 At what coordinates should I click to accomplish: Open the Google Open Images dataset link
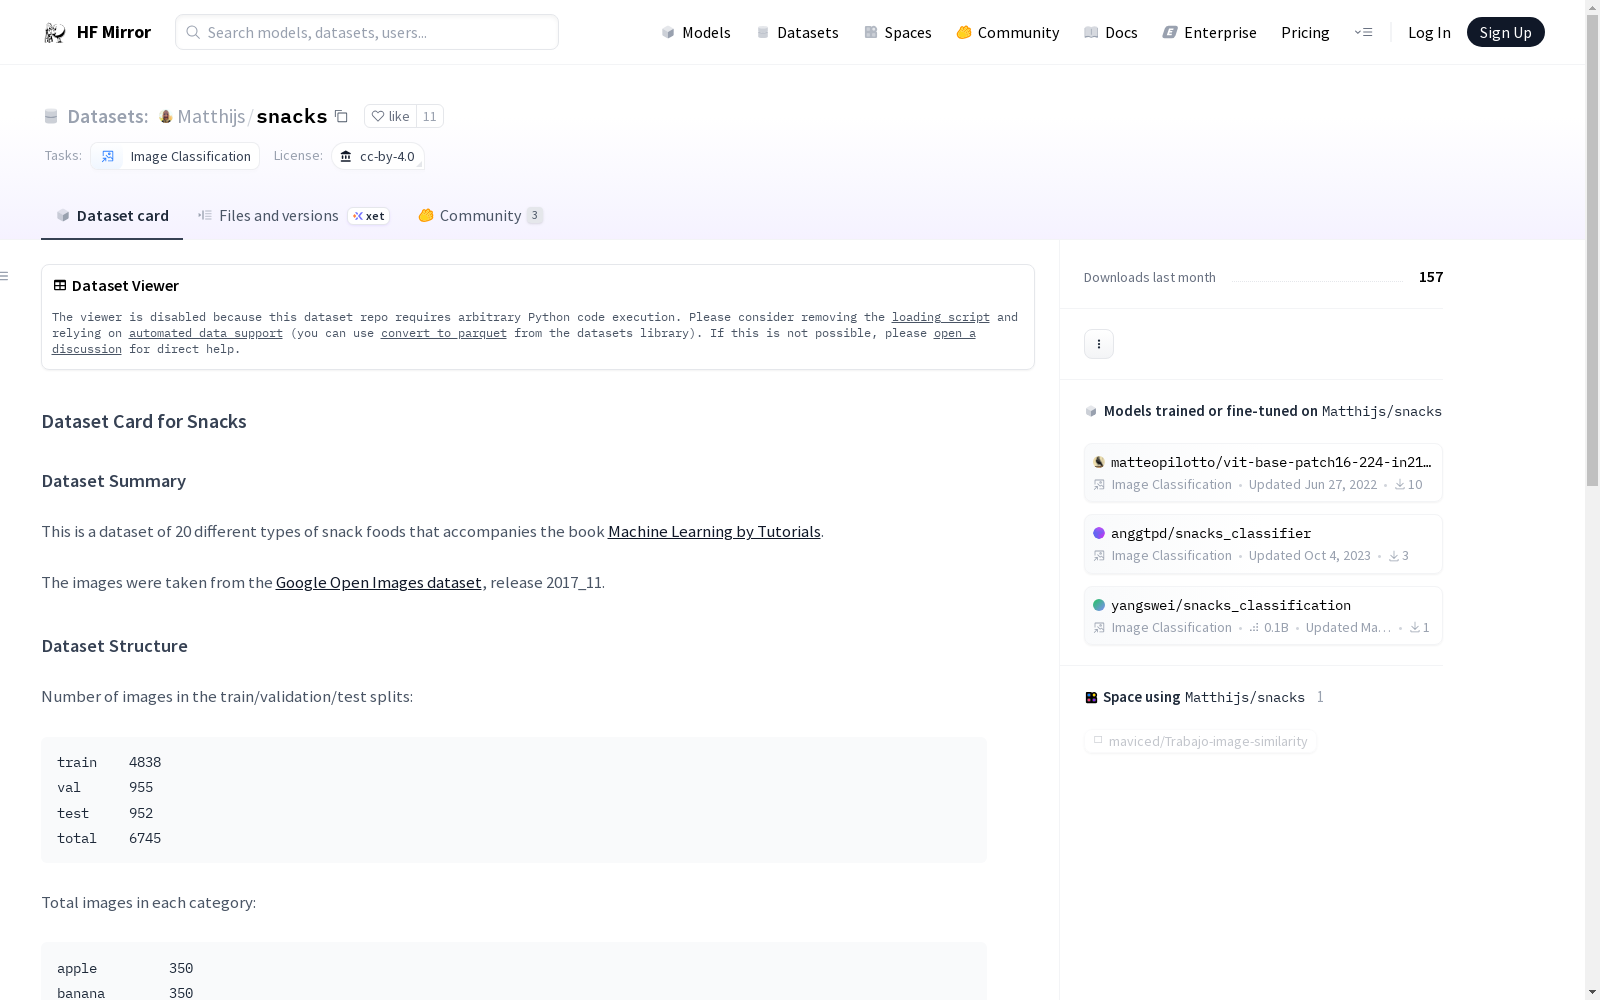pyautogui.click(x=379, y=583)
